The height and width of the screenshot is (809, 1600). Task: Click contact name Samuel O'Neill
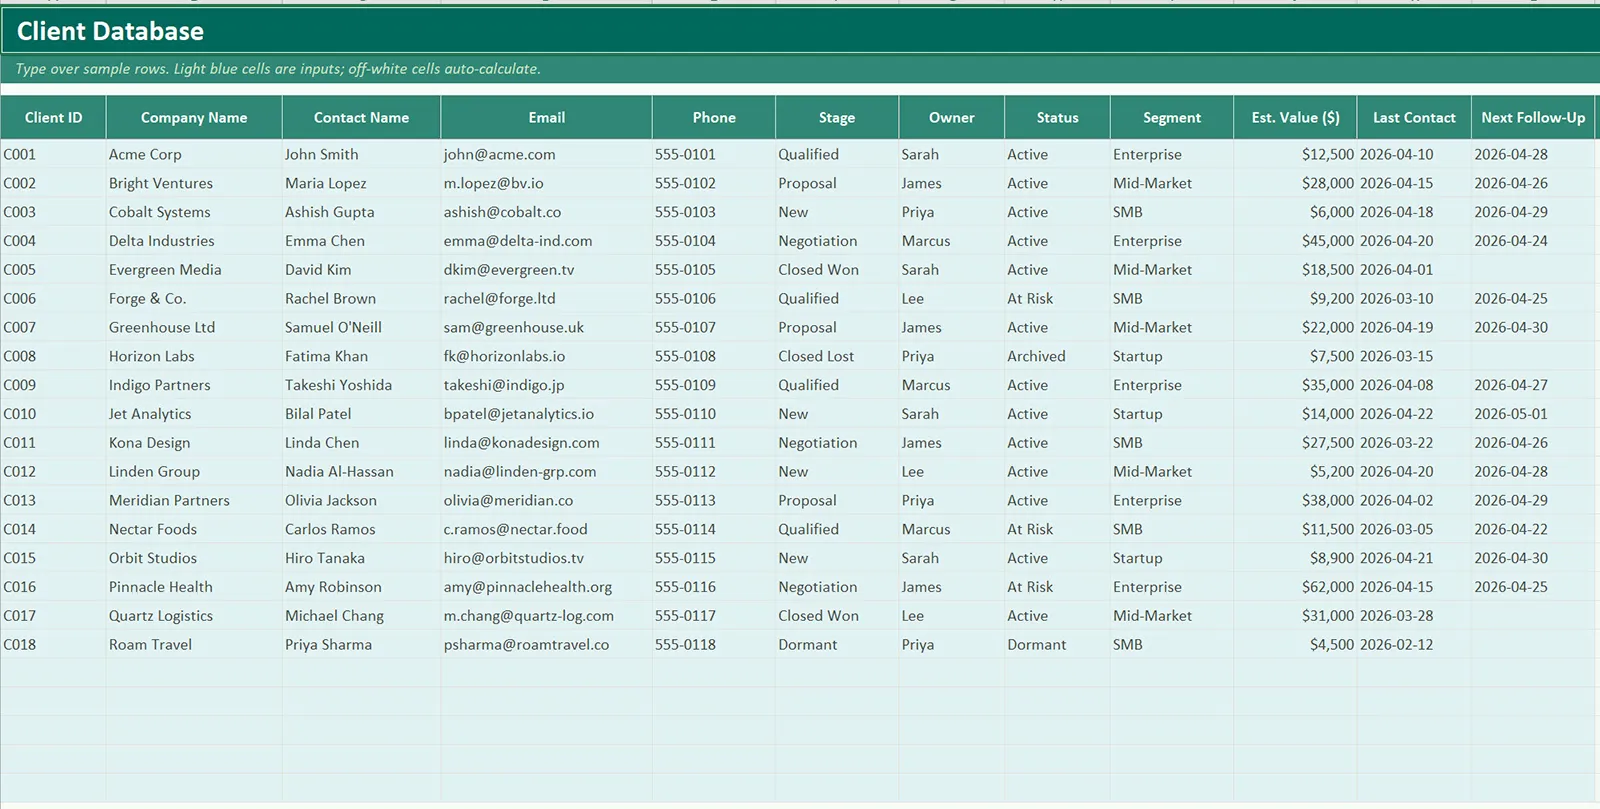[361, 327]
